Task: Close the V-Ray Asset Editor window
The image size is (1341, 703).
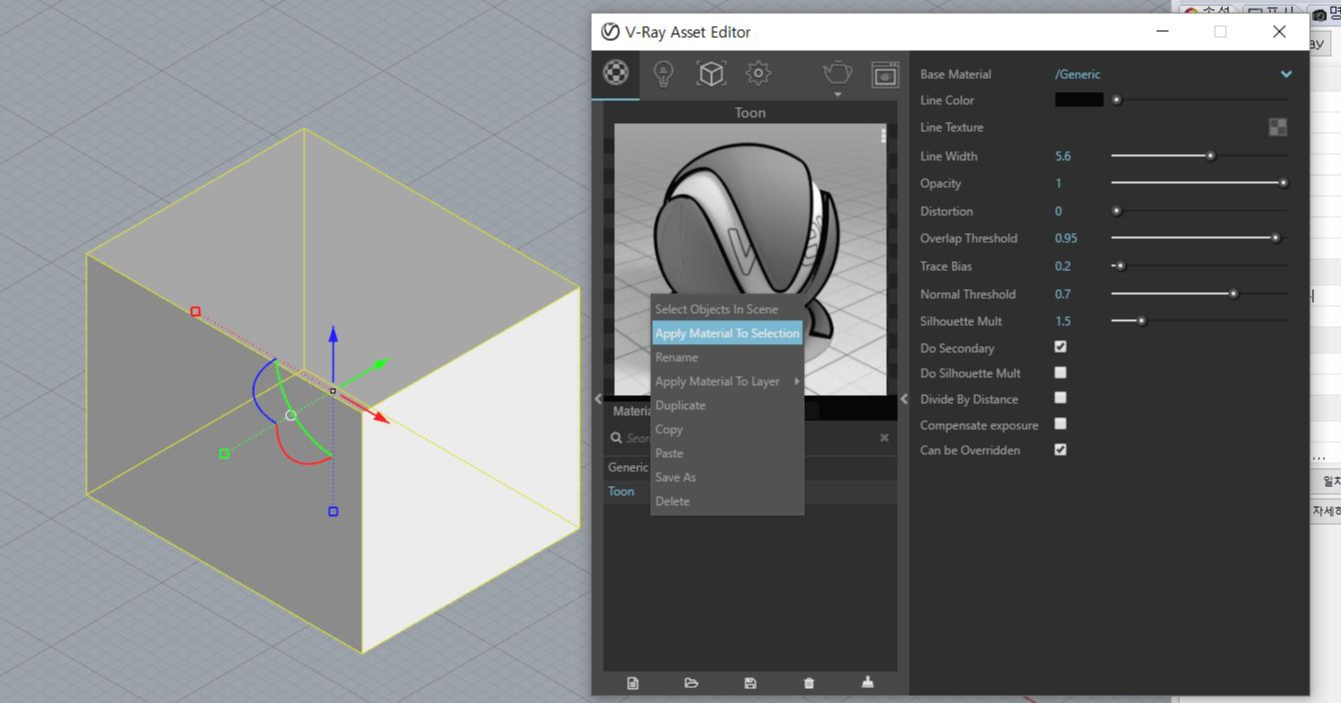Action: click(x=1279, y=32)
